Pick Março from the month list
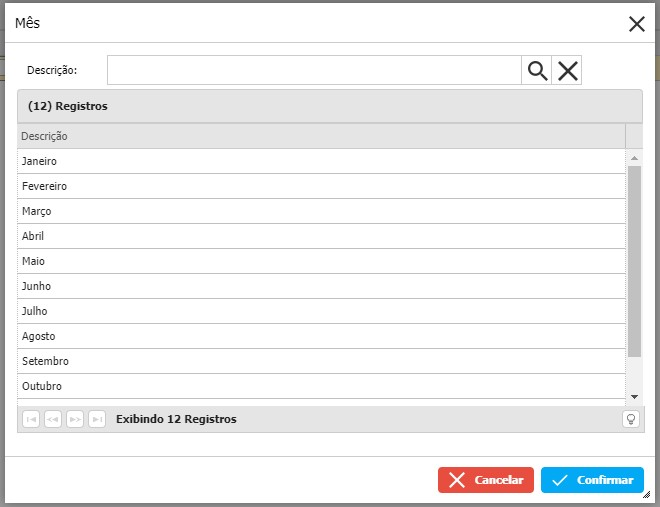The image size is (660, 507). 320,211
